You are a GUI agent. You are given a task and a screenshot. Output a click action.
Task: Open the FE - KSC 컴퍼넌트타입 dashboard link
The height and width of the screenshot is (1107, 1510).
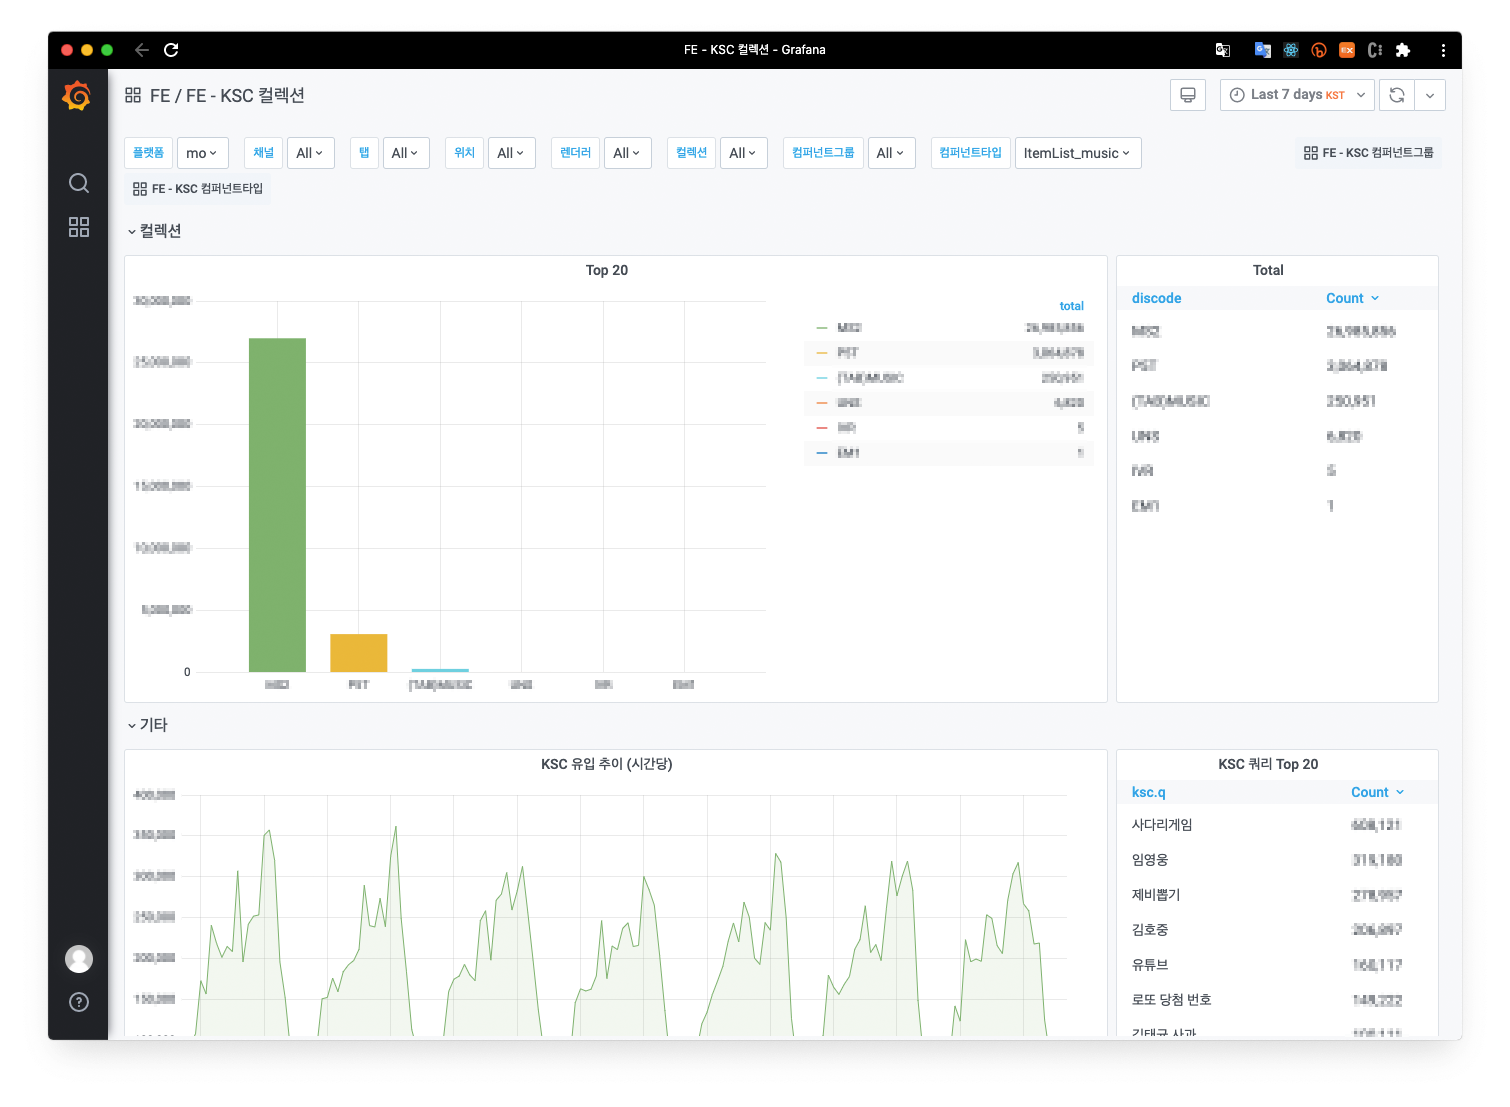click(x=198, y=189)
